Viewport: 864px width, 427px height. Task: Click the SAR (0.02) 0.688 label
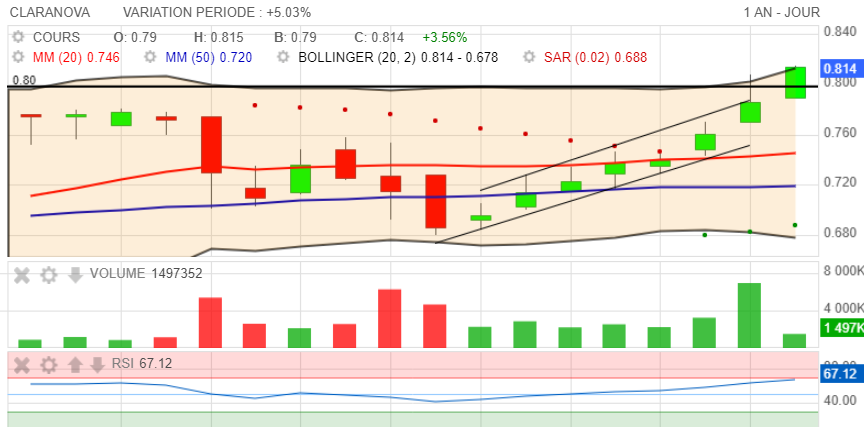[x=595, y=57]
